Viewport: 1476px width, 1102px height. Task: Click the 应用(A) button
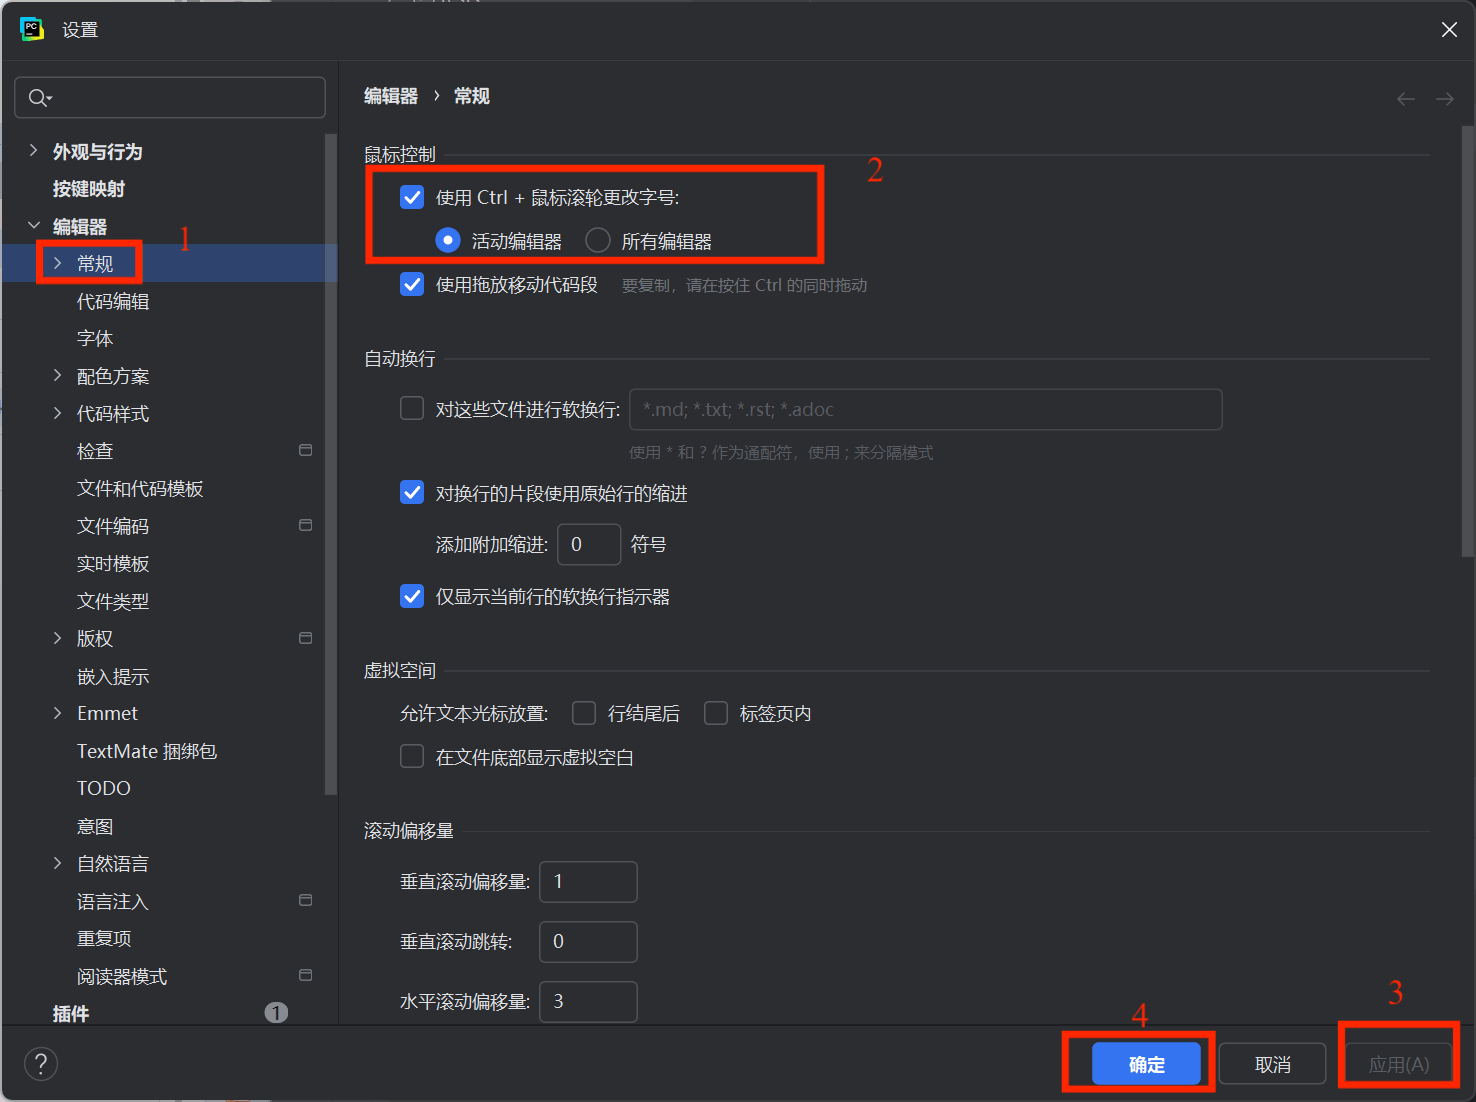pos(1398,1064)
